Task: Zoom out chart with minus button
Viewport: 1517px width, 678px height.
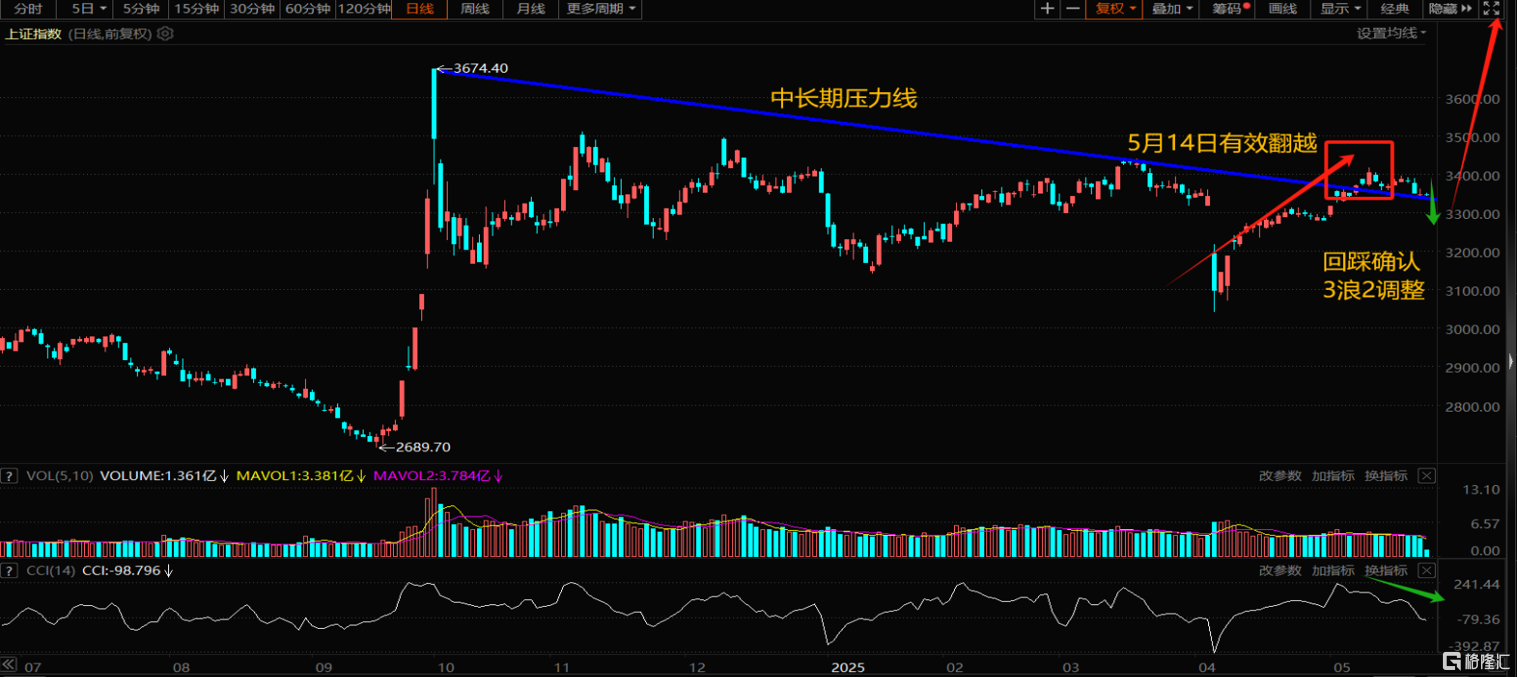Action: (1073, 9)
